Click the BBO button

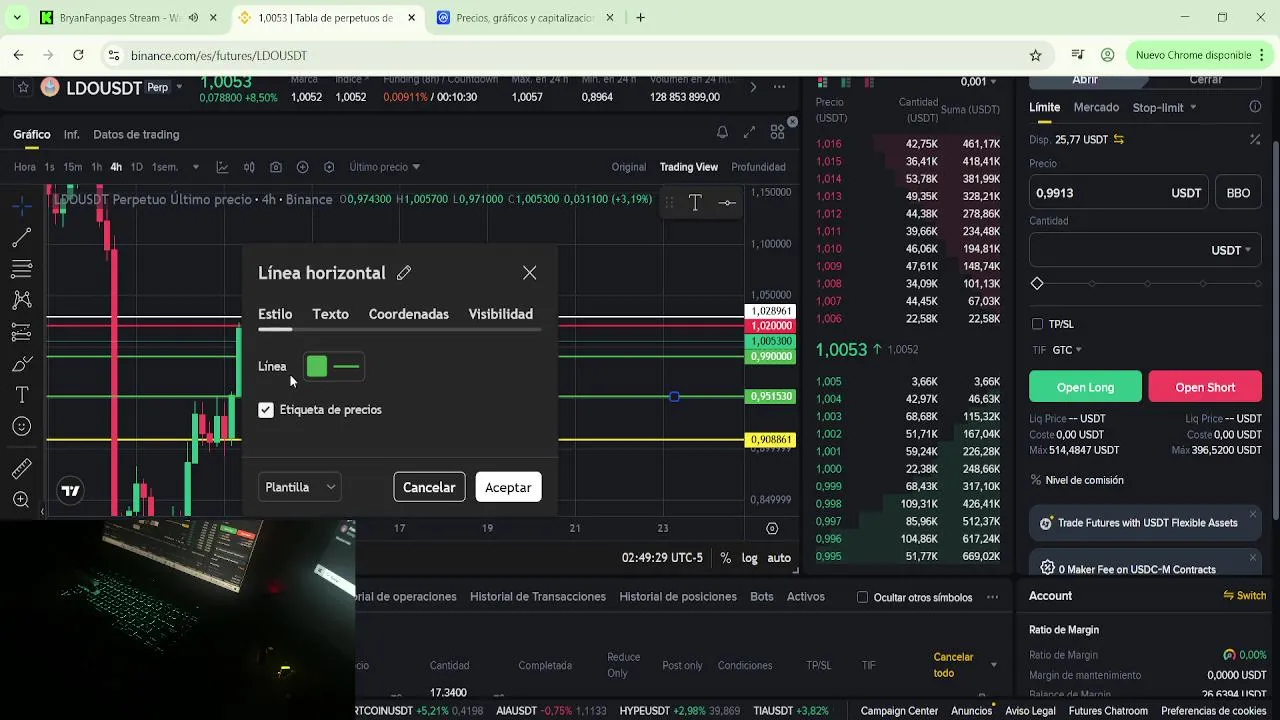point(1238,193)
